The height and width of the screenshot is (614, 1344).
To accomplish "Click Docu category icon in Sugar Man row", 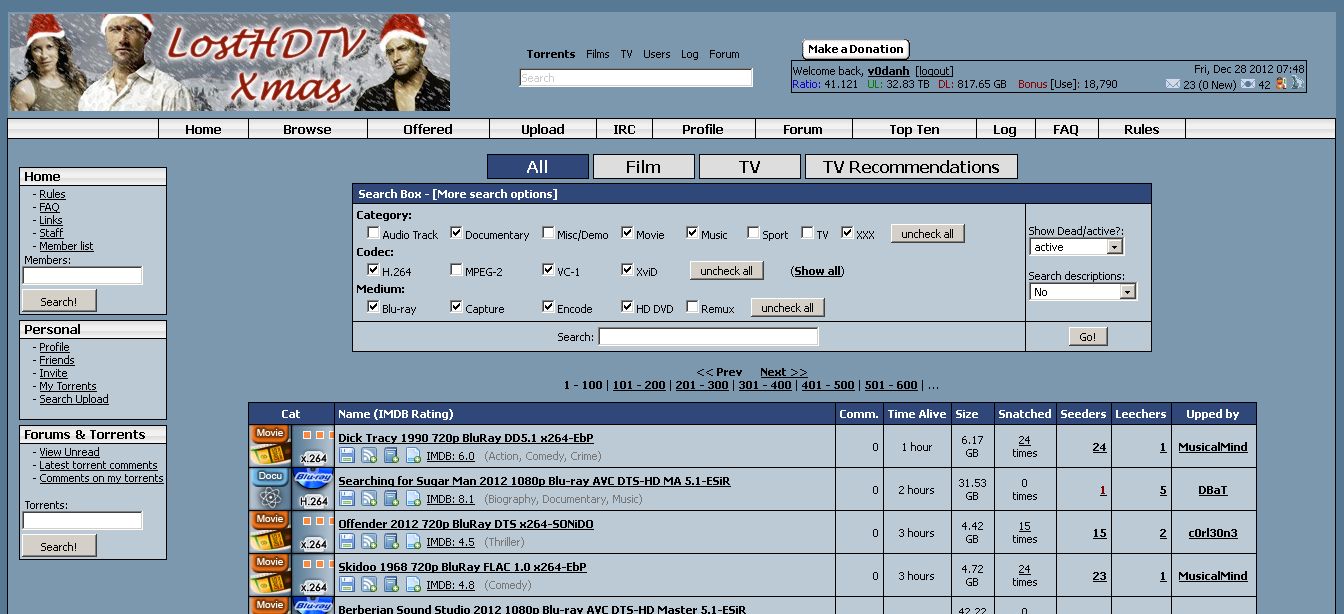I will pos(270,489).
